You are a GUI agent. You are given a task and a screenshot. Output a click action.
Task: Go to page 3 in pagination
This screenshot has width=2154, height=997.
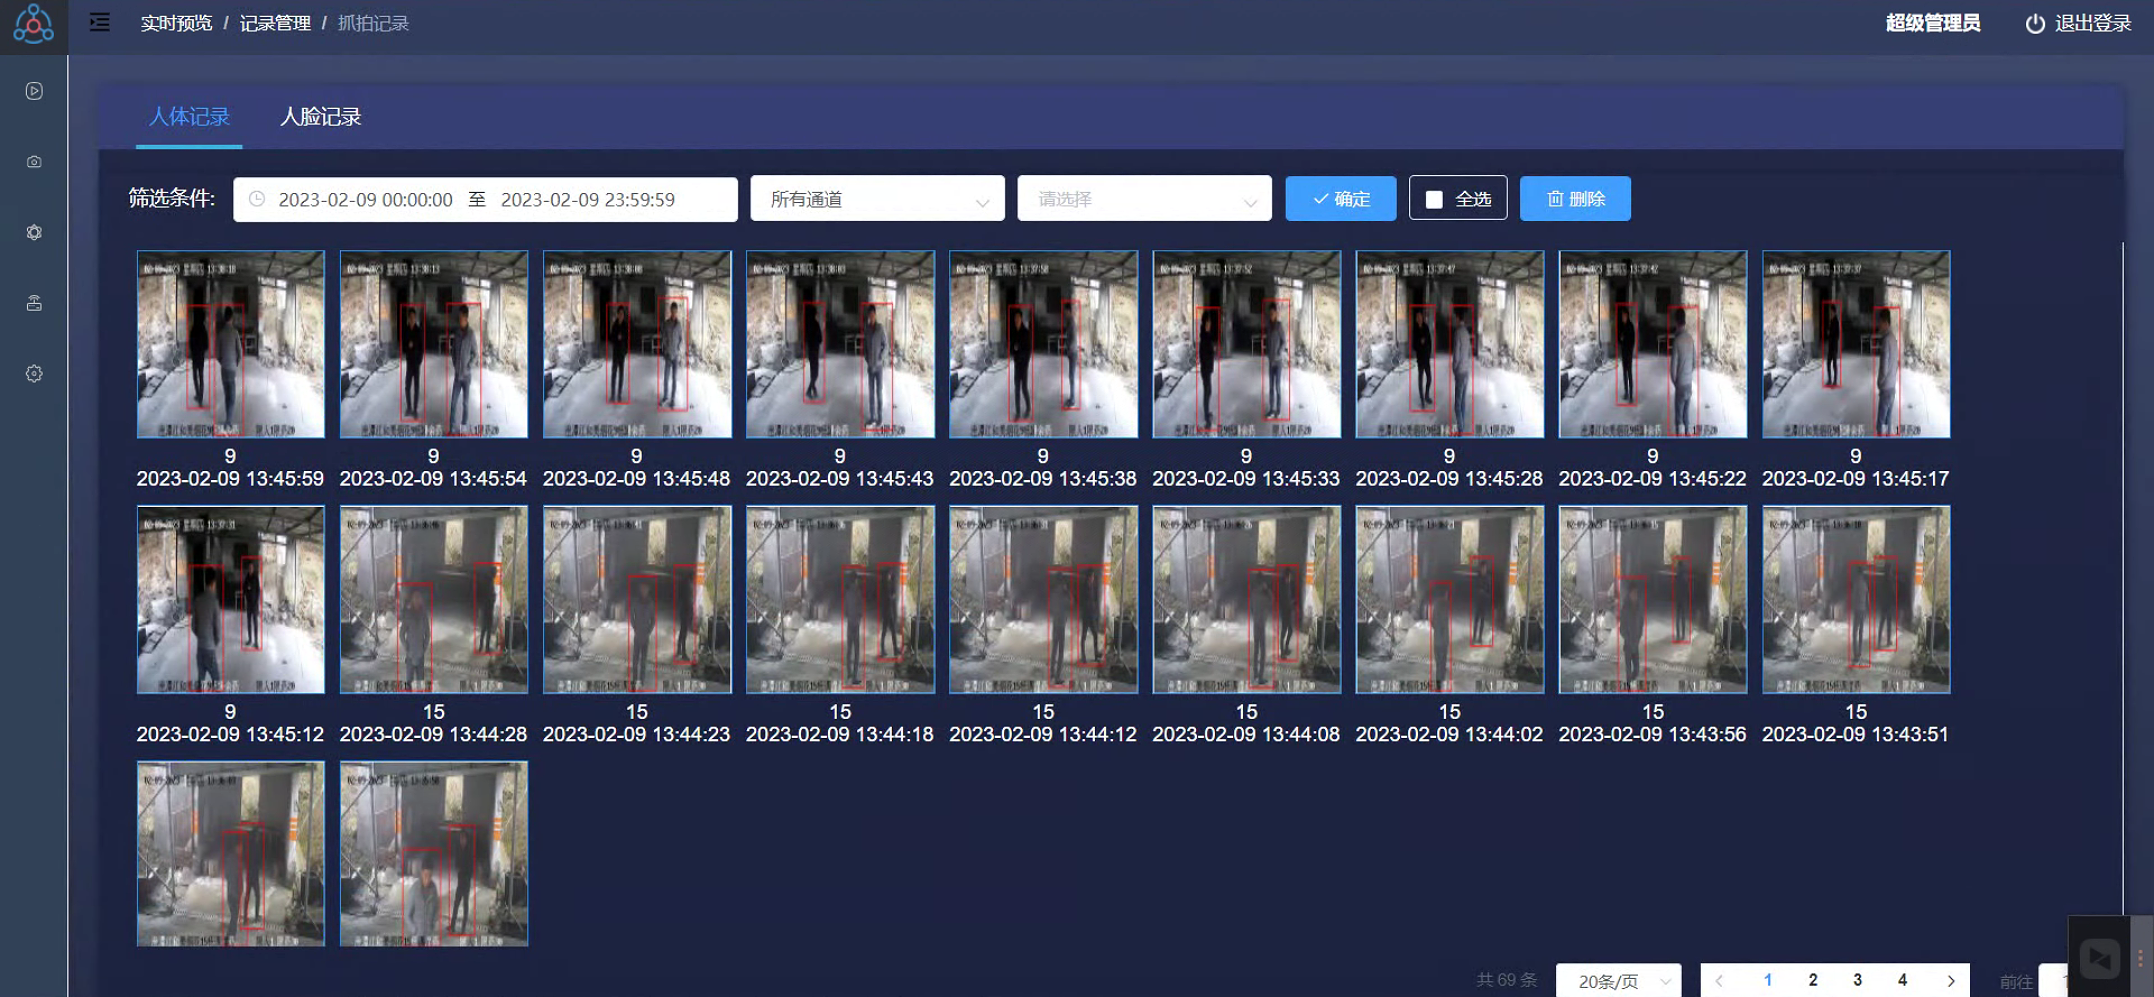pyautogui.click(x=1857, y=980)
